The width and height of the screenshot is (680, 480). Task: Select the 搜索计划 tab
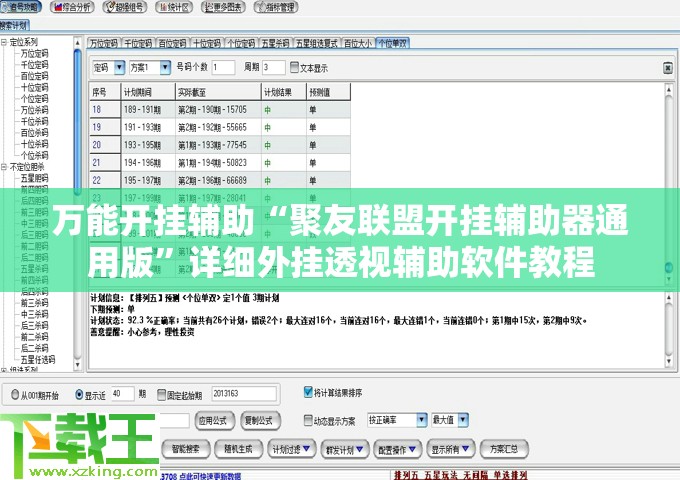pyautogui.click(x=14, y=26)
